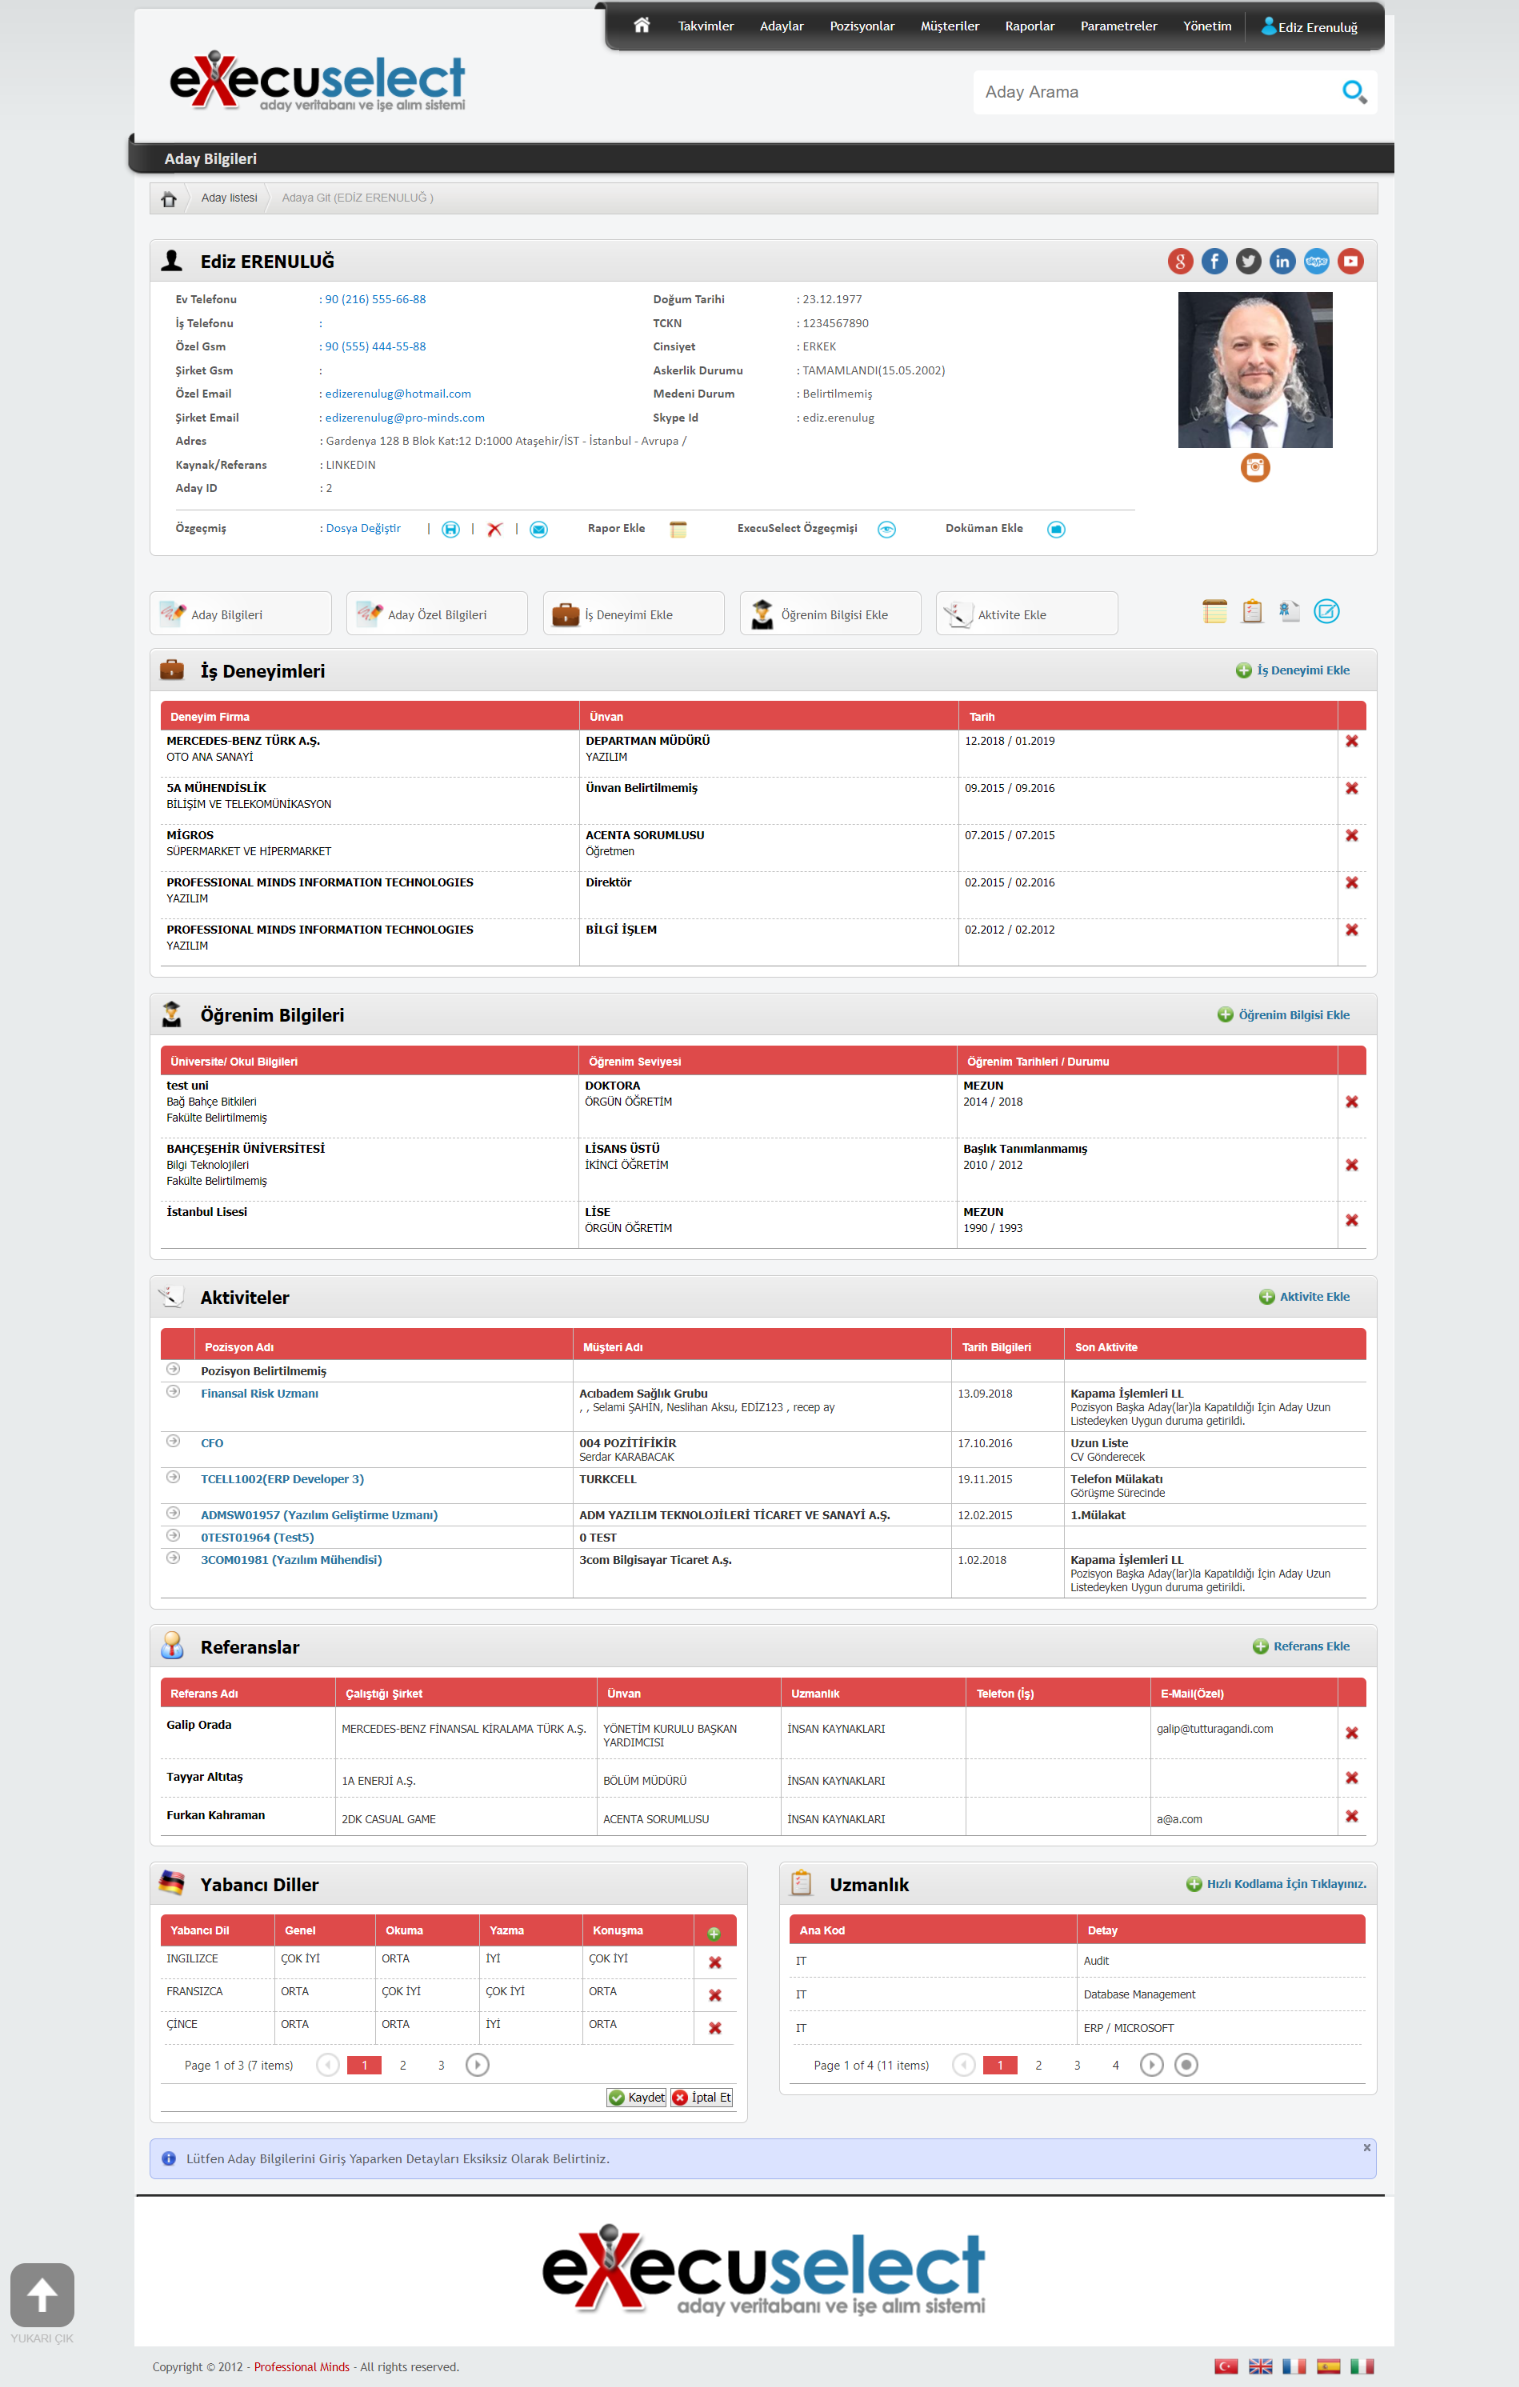Open the Pozisyonlar menu
Viewport: 1519px width, 2387px height.
coord(861,27)
